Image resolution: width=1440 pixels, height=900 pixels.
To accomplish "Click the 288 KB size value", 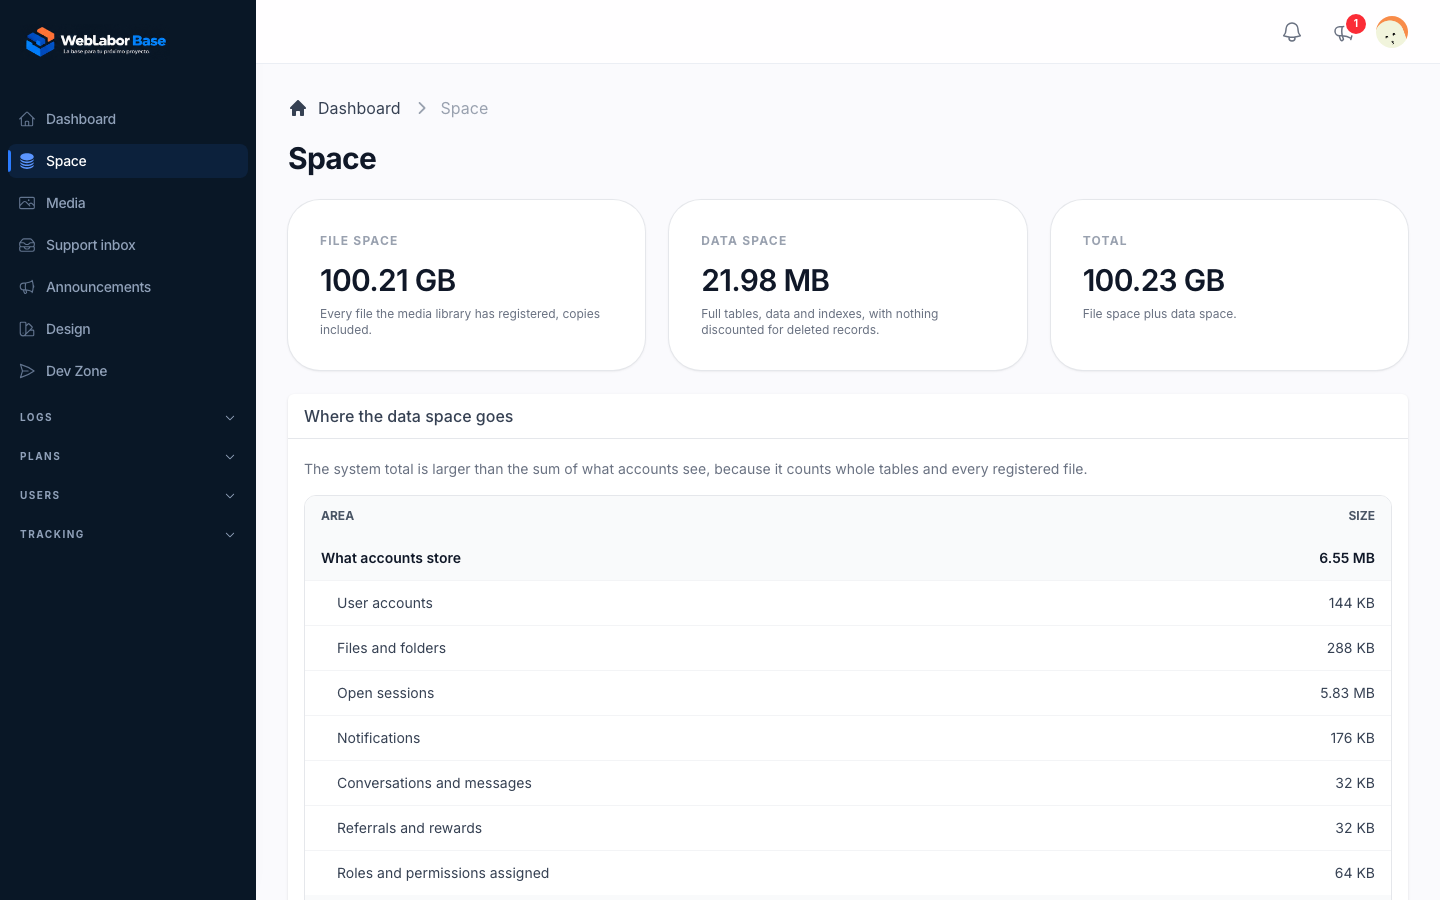I will click(x=1350, y=648).
